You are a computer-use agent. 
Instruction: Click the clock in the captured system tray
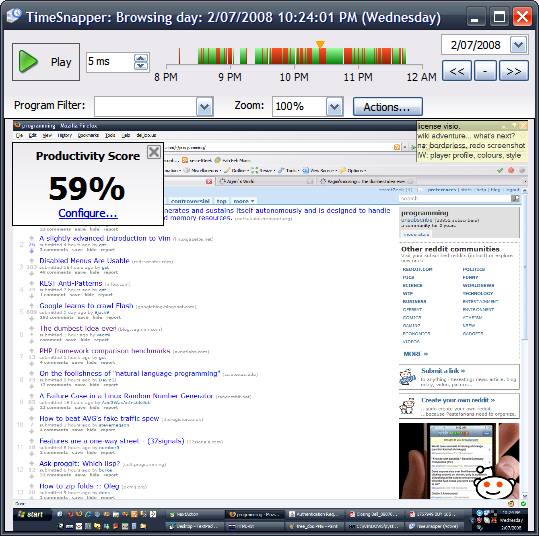[512, 520]
